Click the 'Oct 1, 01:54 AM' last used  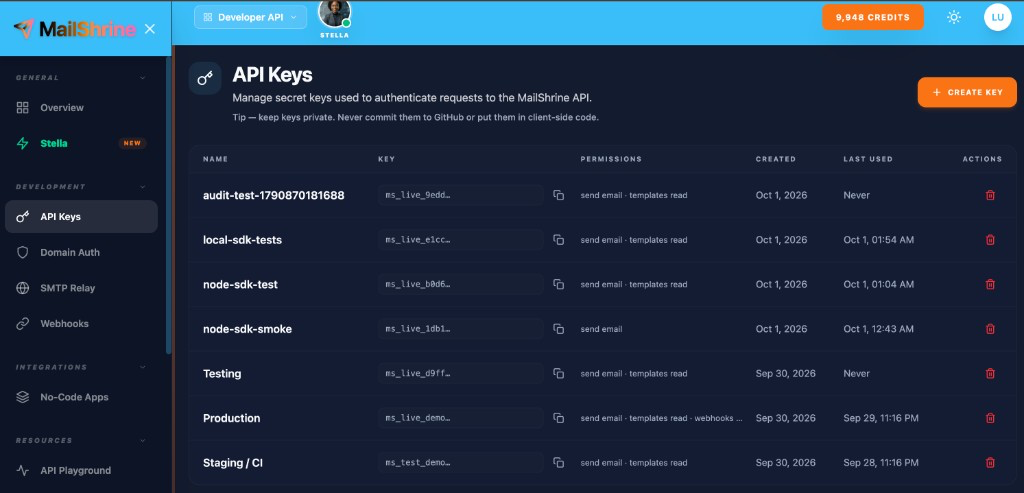[x=878, y=240]
